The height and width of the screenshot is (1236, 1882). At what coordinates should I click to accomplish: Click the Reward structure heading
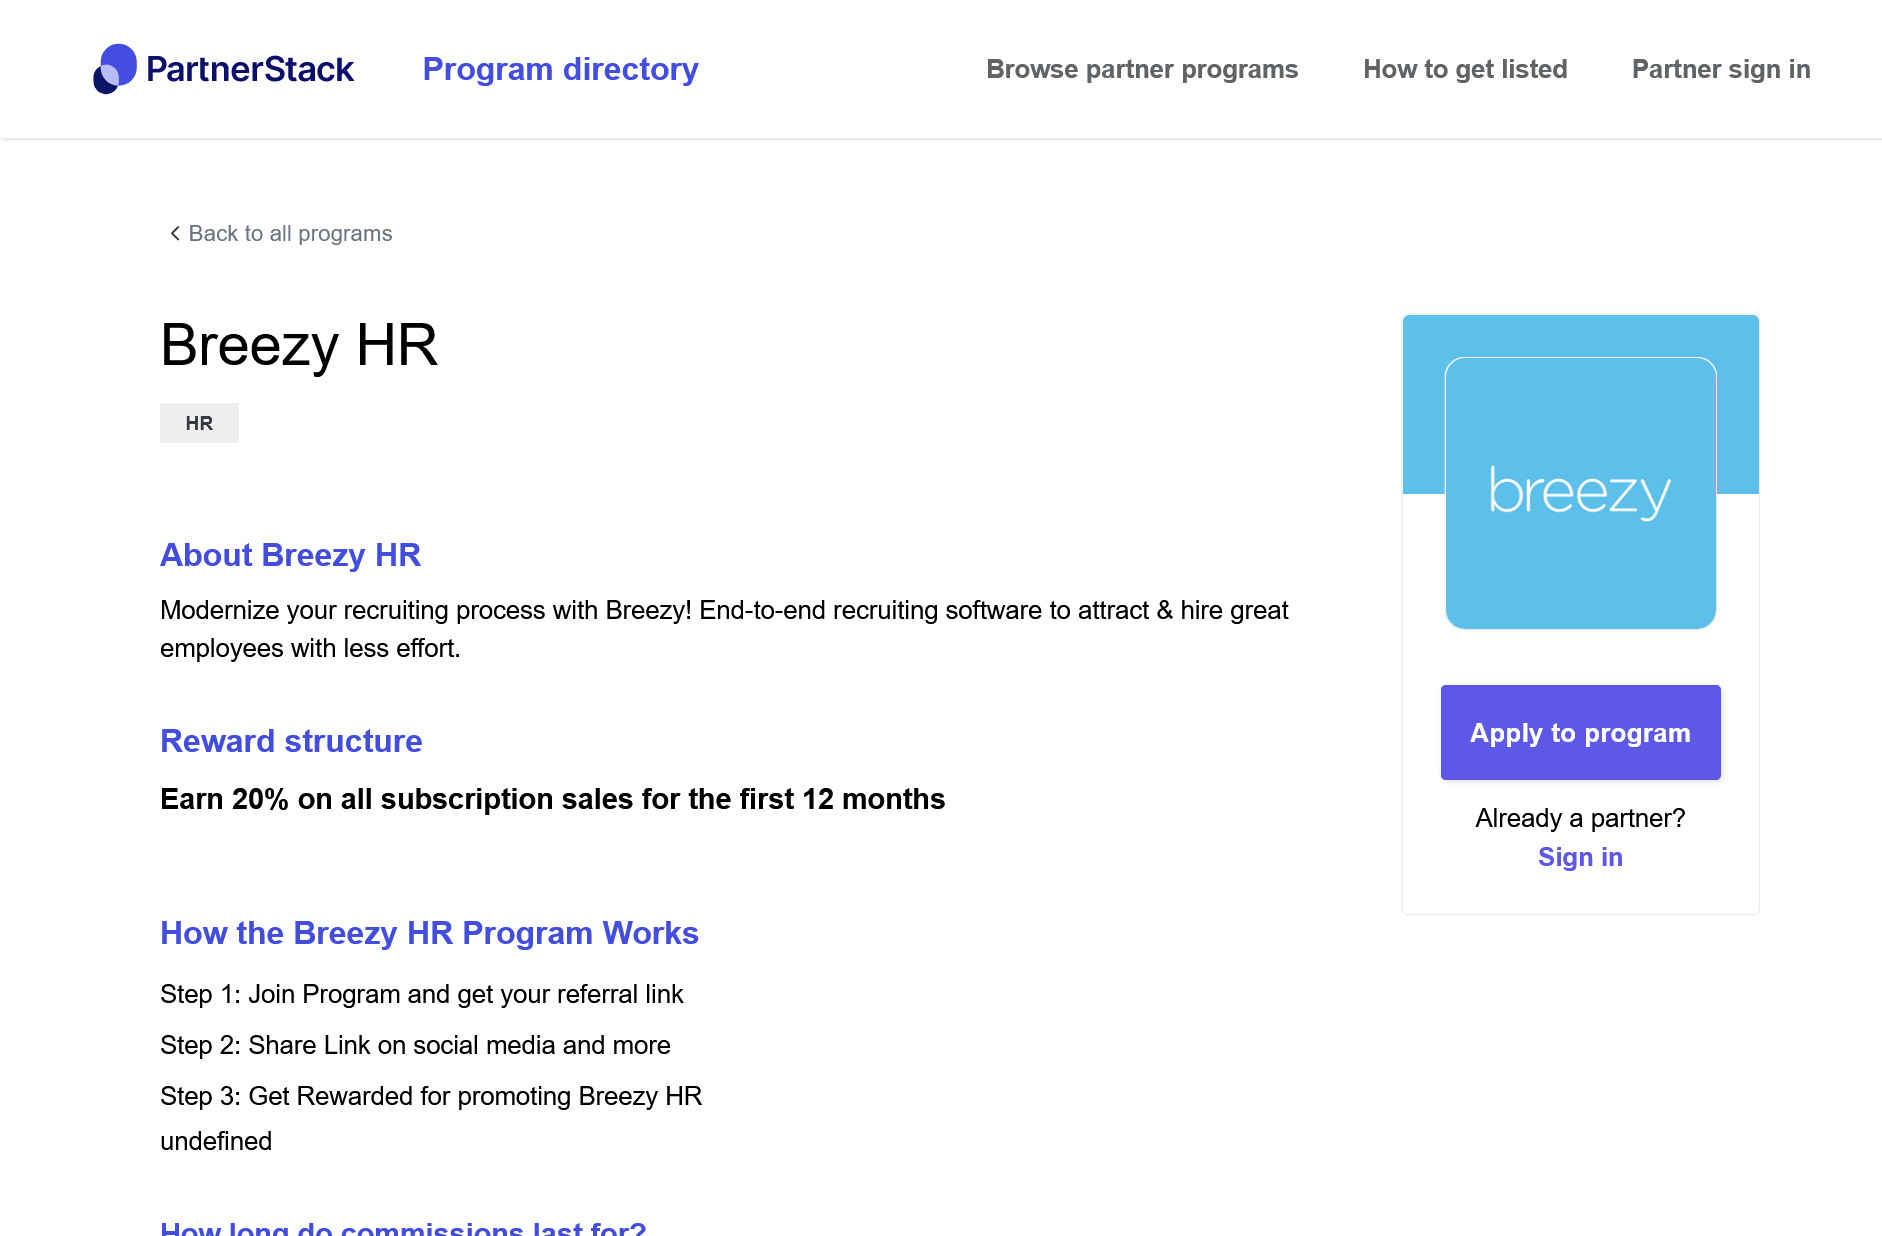click(291, 741)
